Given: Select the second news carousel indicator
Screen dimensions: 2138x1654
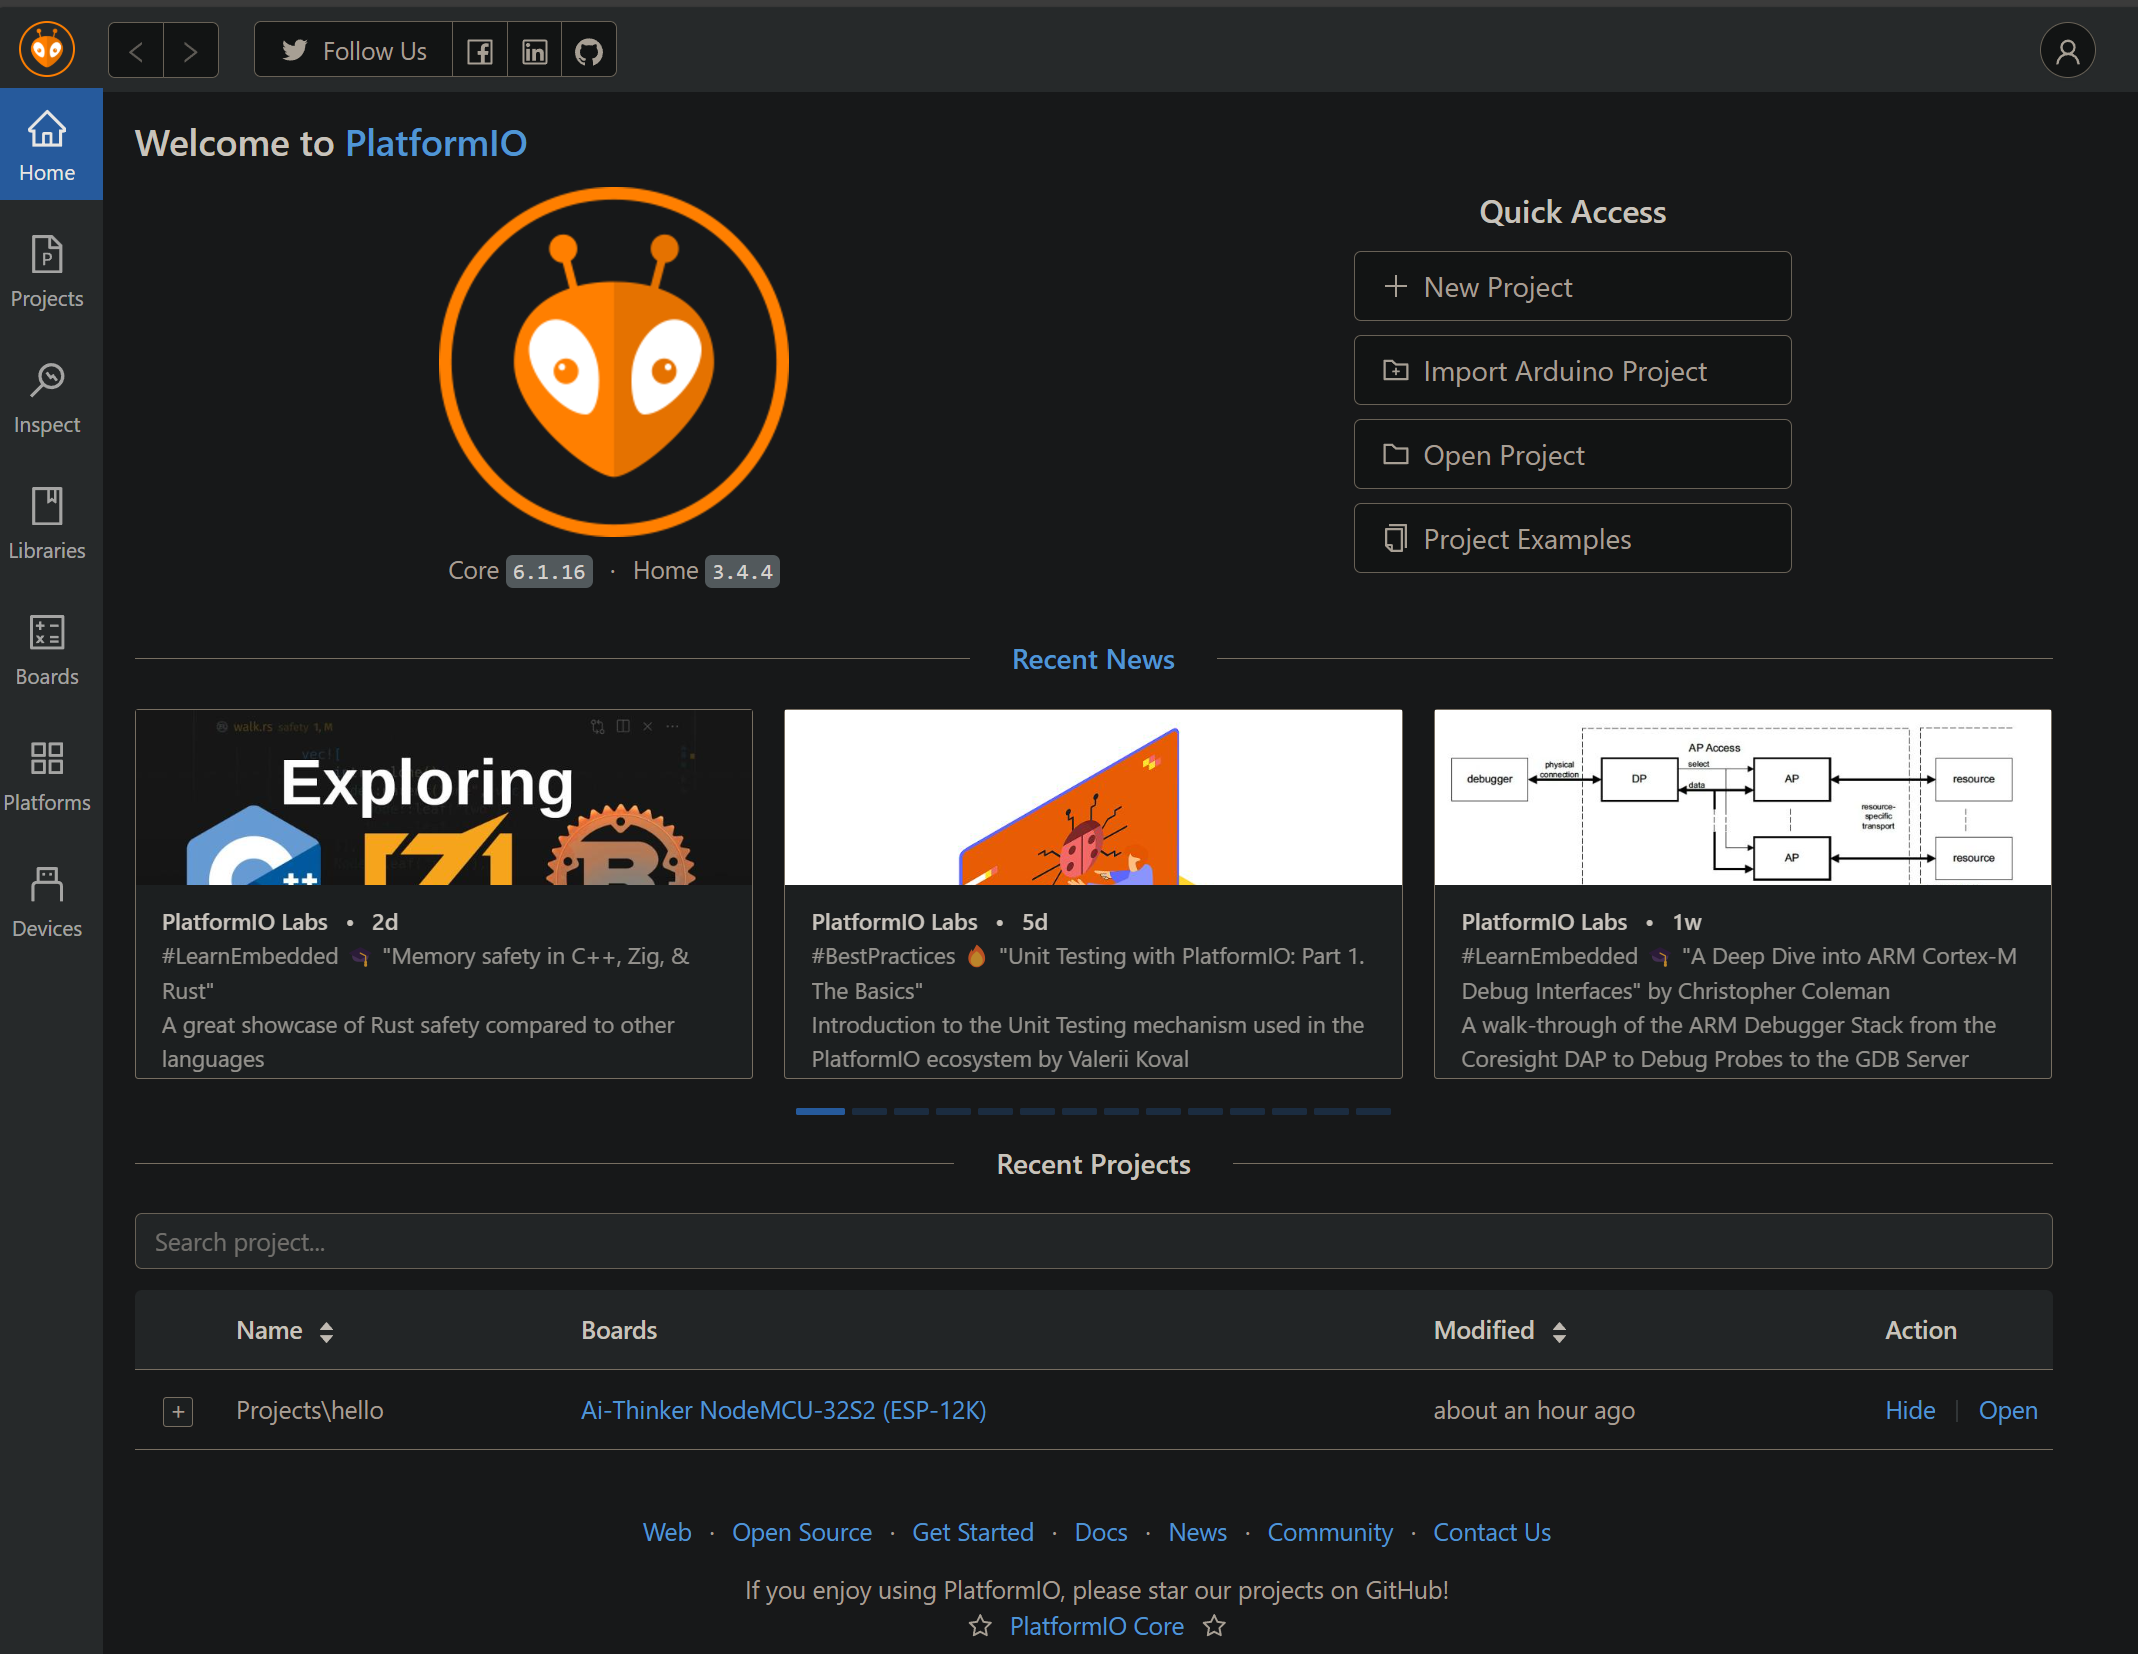Looking at the screenshot, I should (869, 1111).
